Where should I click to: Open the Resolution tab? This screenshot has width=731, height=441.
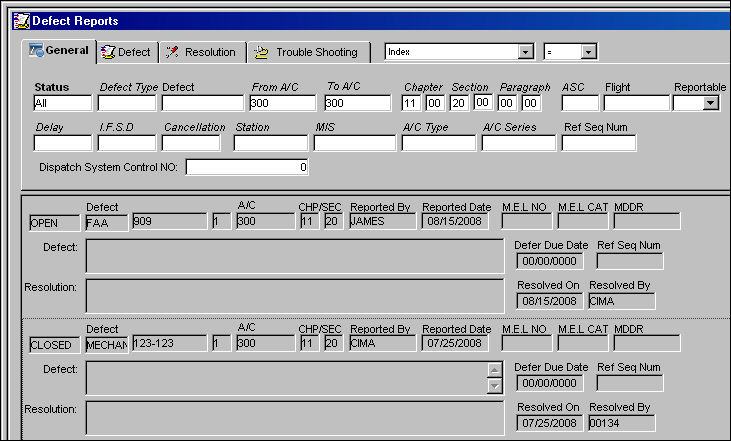(x=203, y=52)
